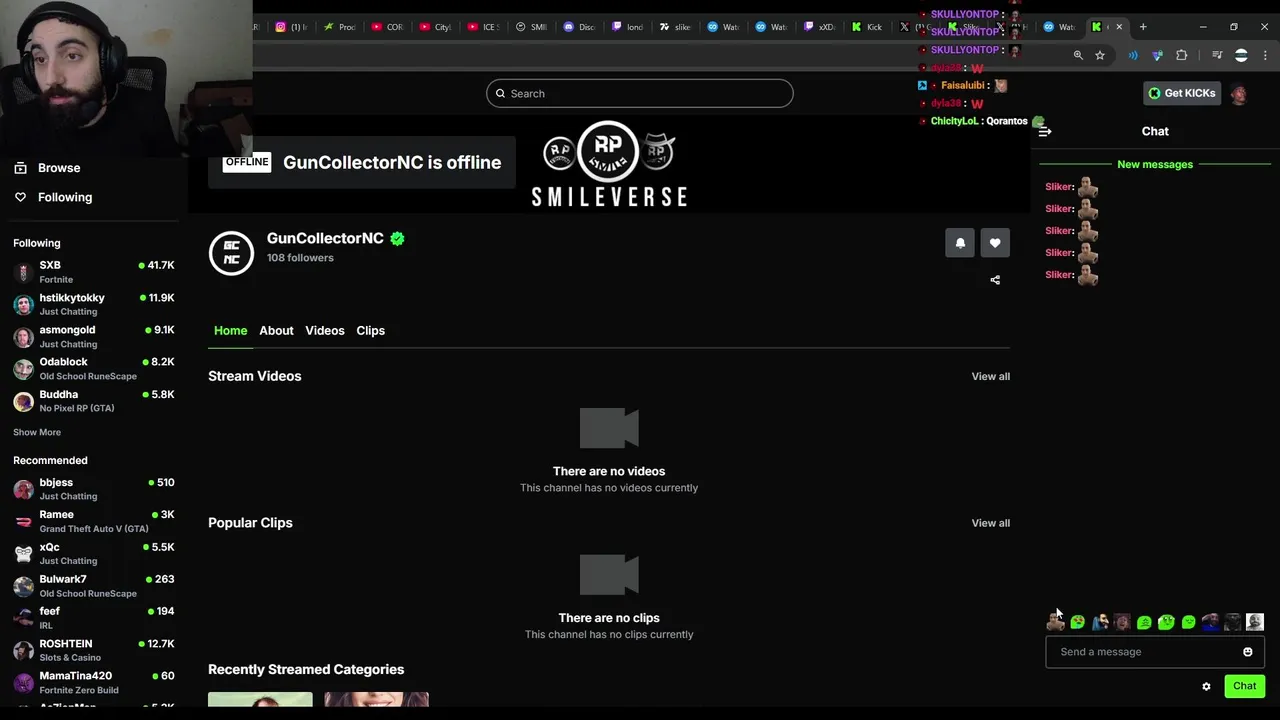Open browser zoom magnifier icon
The height and width of the screenshot is (720, 1280).
click(x=1078, y=55)
